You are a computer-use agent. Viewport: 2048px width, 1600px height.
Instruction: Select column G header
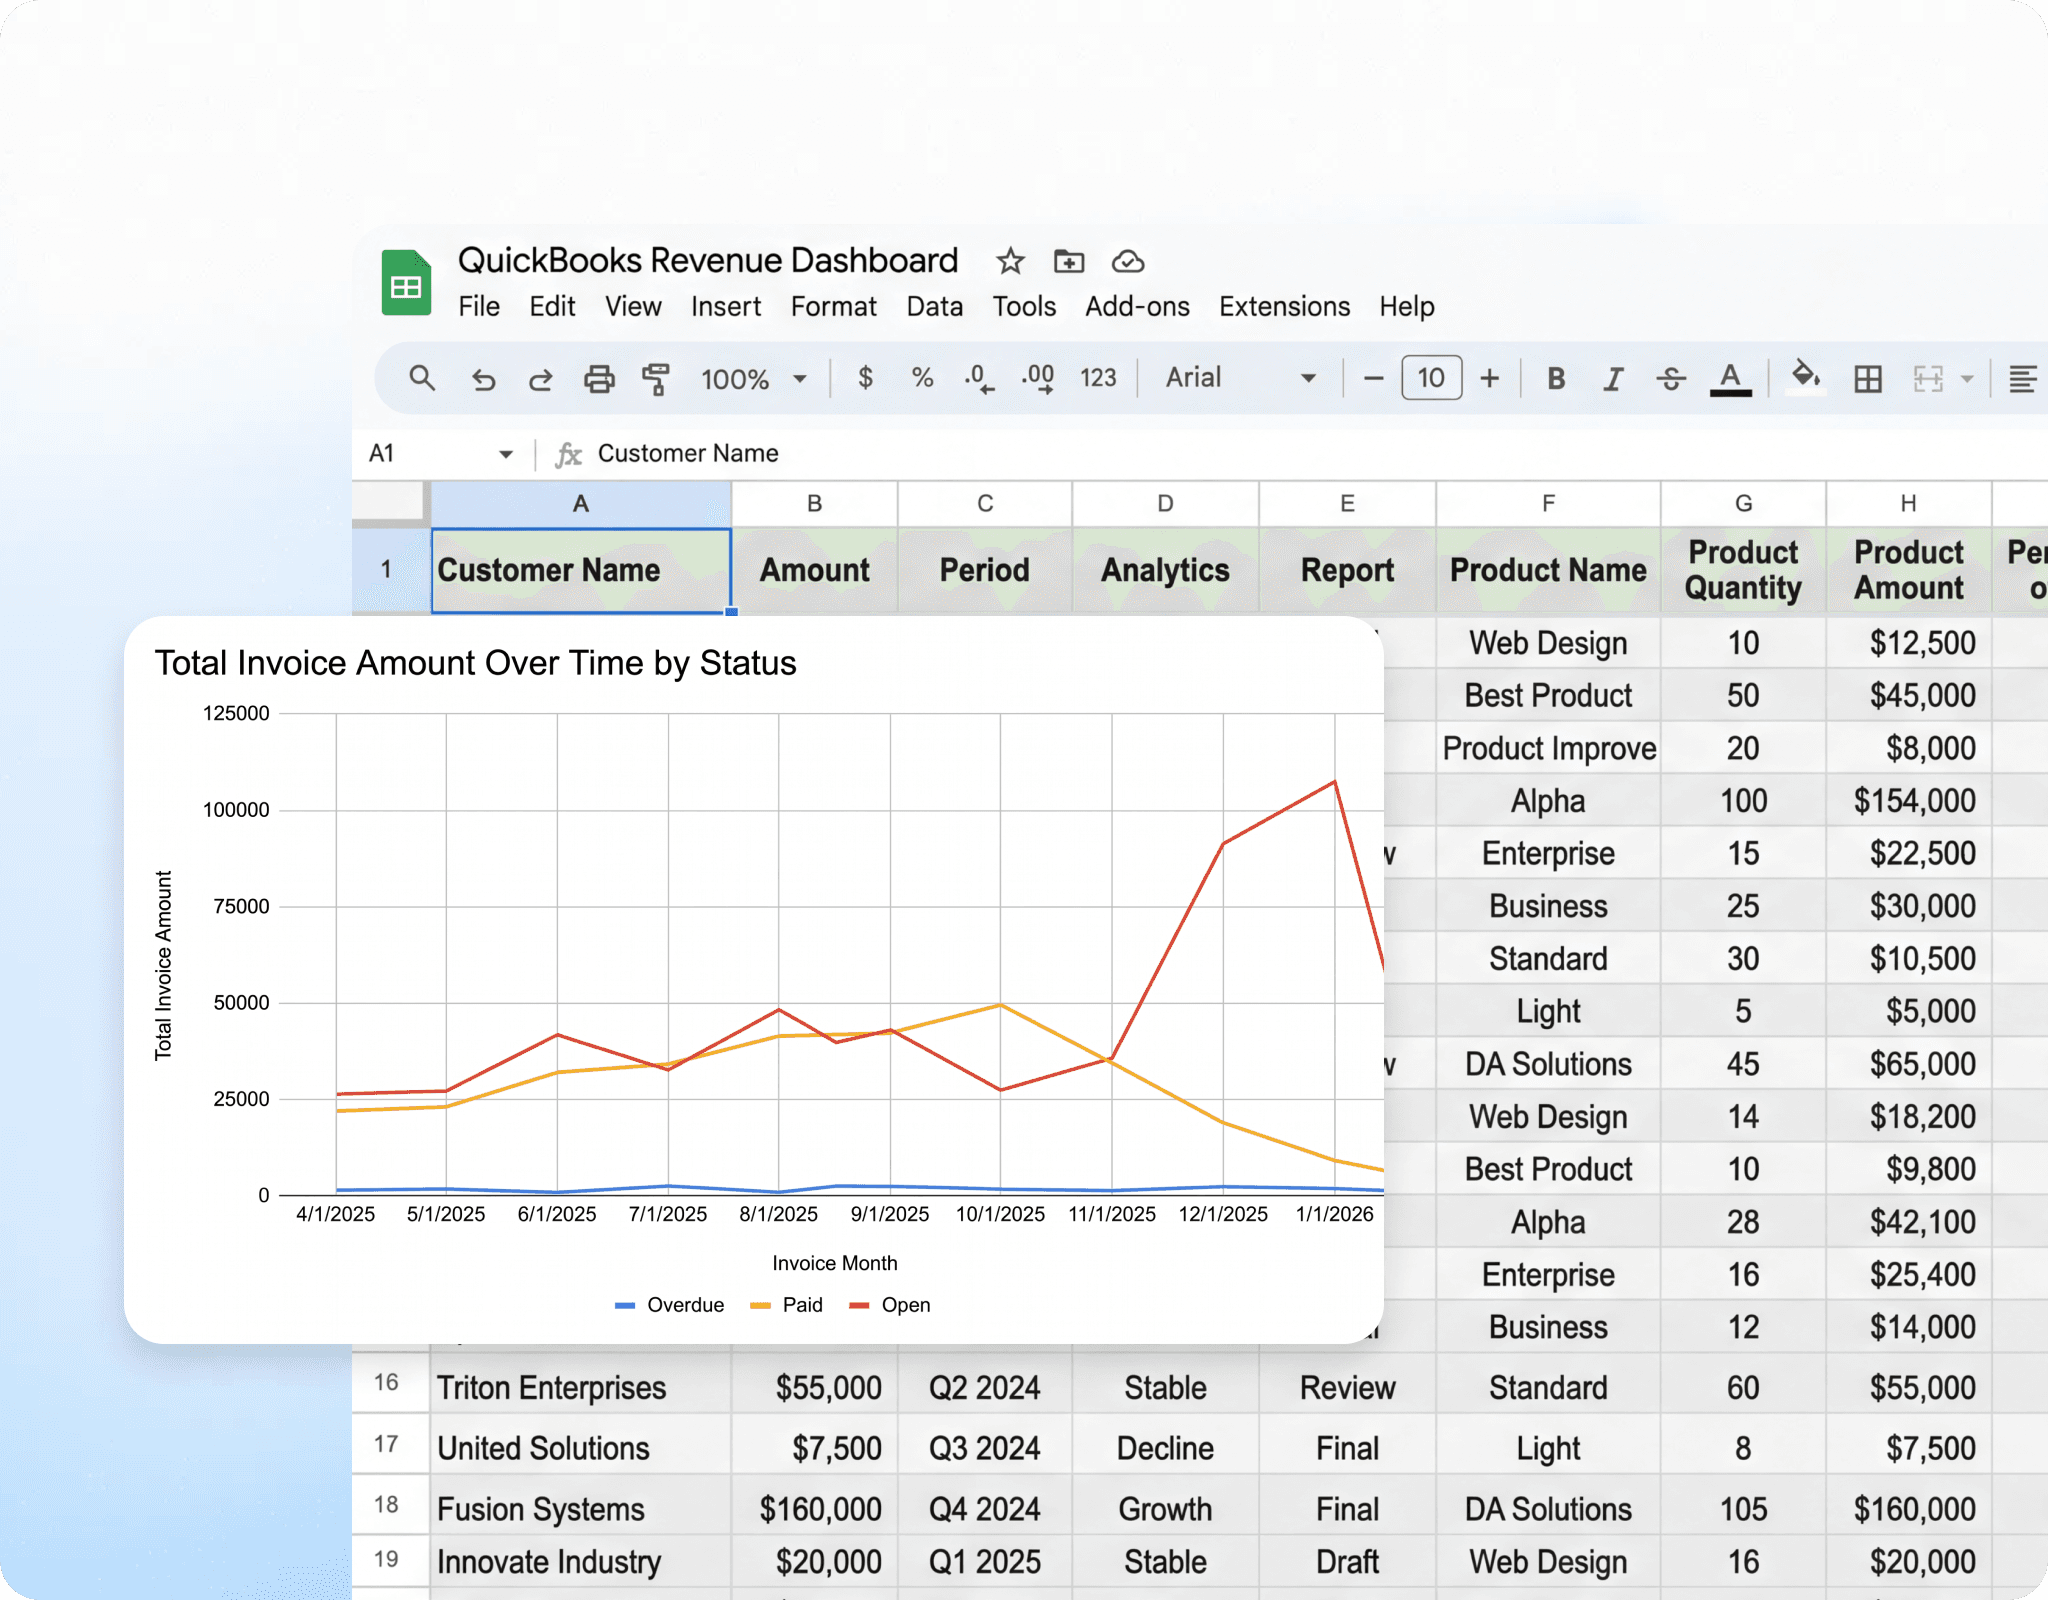click(1743, 504)
